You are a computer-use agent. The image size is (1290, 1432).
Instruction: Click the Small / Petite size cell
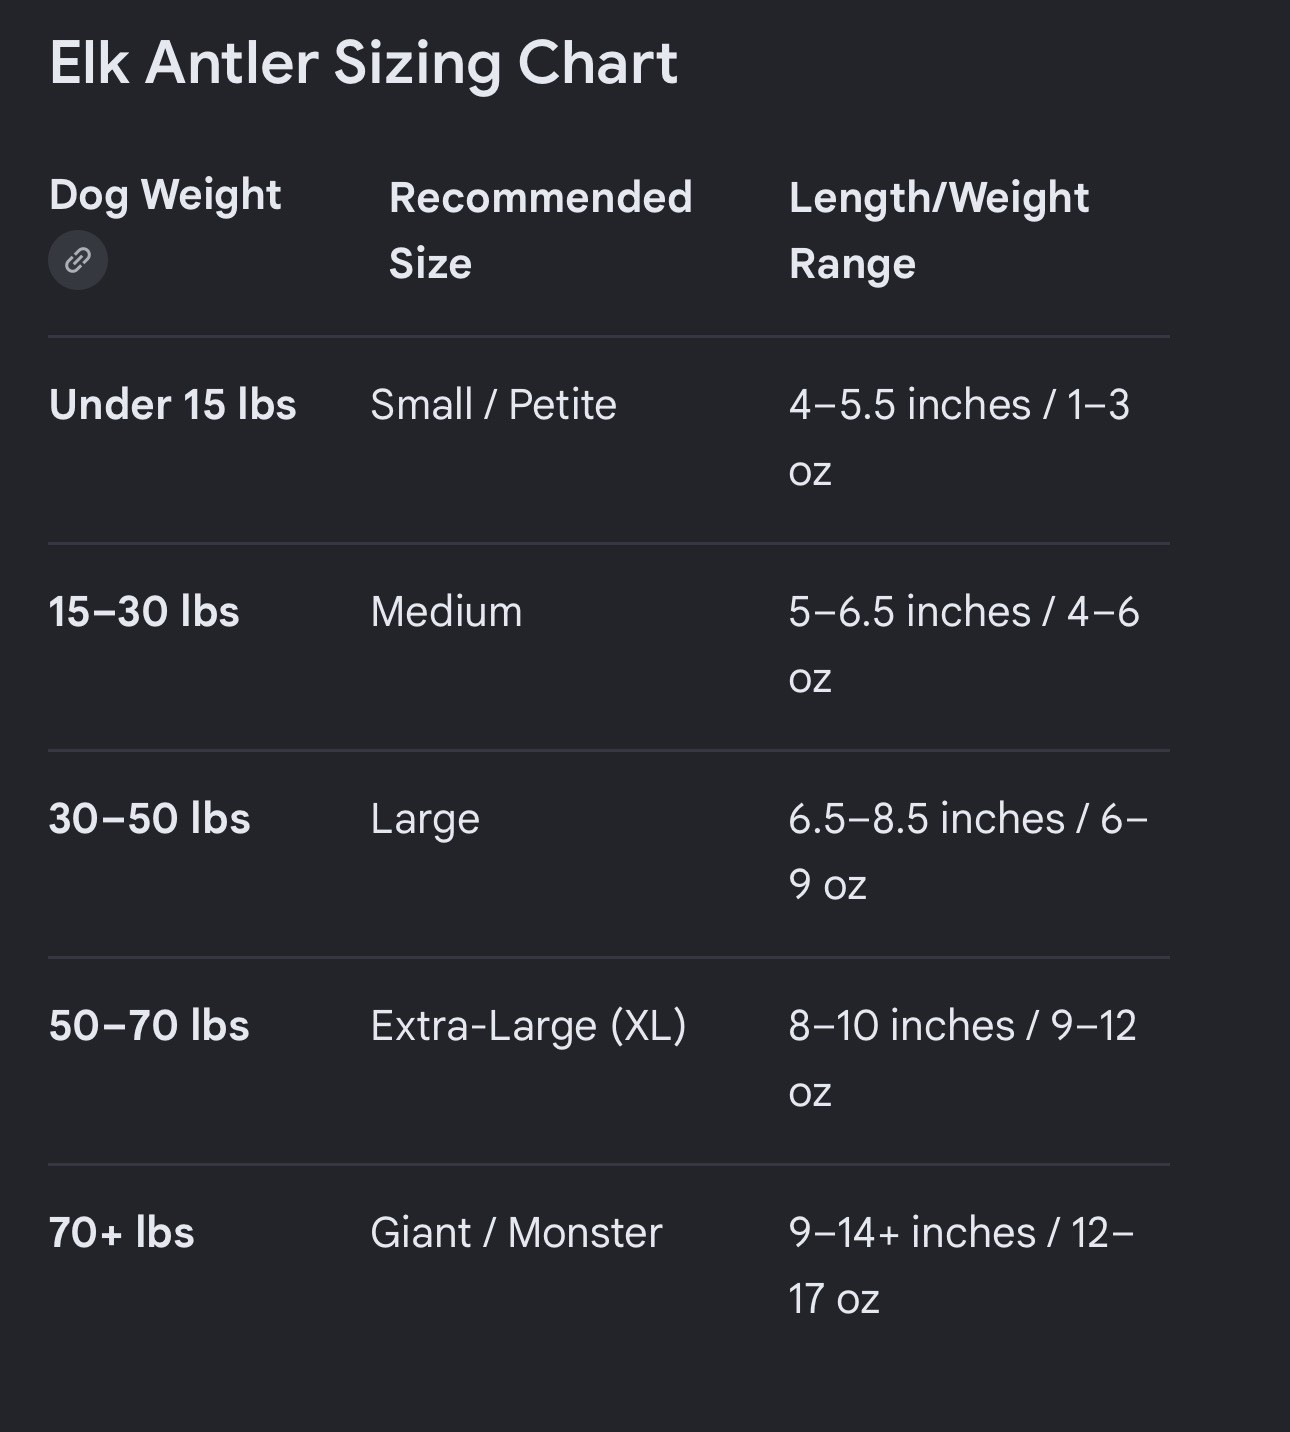pyautogui.click(x=493, y=405)
